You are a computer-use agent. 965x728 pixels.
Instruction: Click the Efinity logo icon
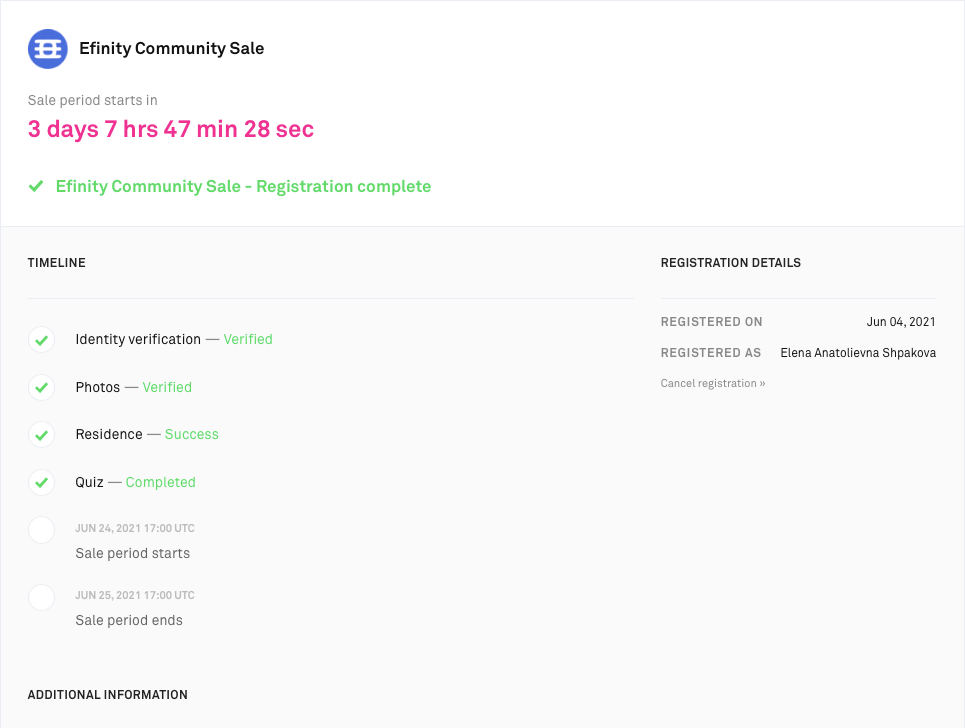[x=47, y=49]
